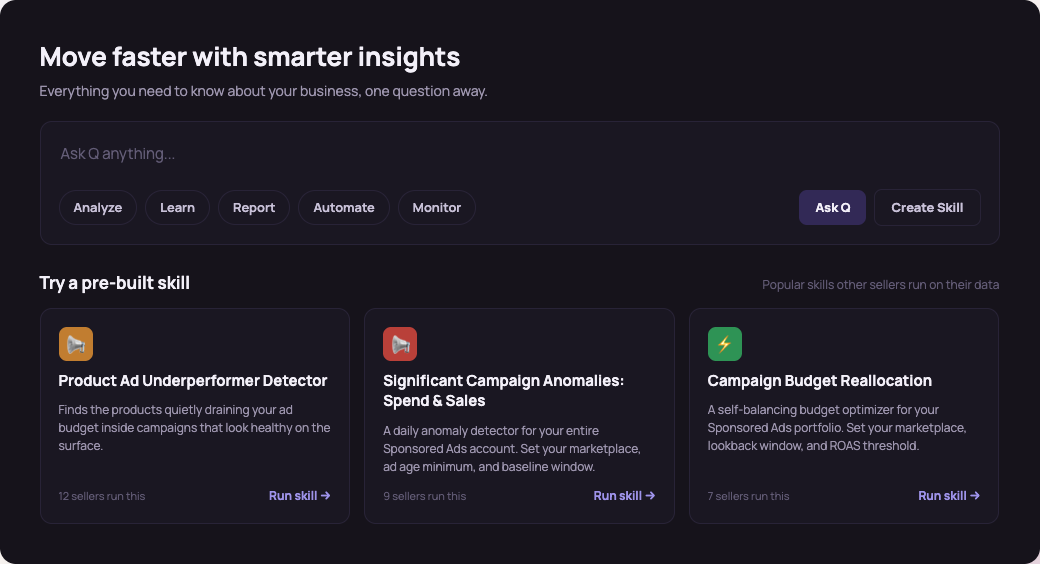This screenshot has height=564, width=1040.
Task: Click the 'Finds the products quietly draining' description
Action: click(194, 428)
